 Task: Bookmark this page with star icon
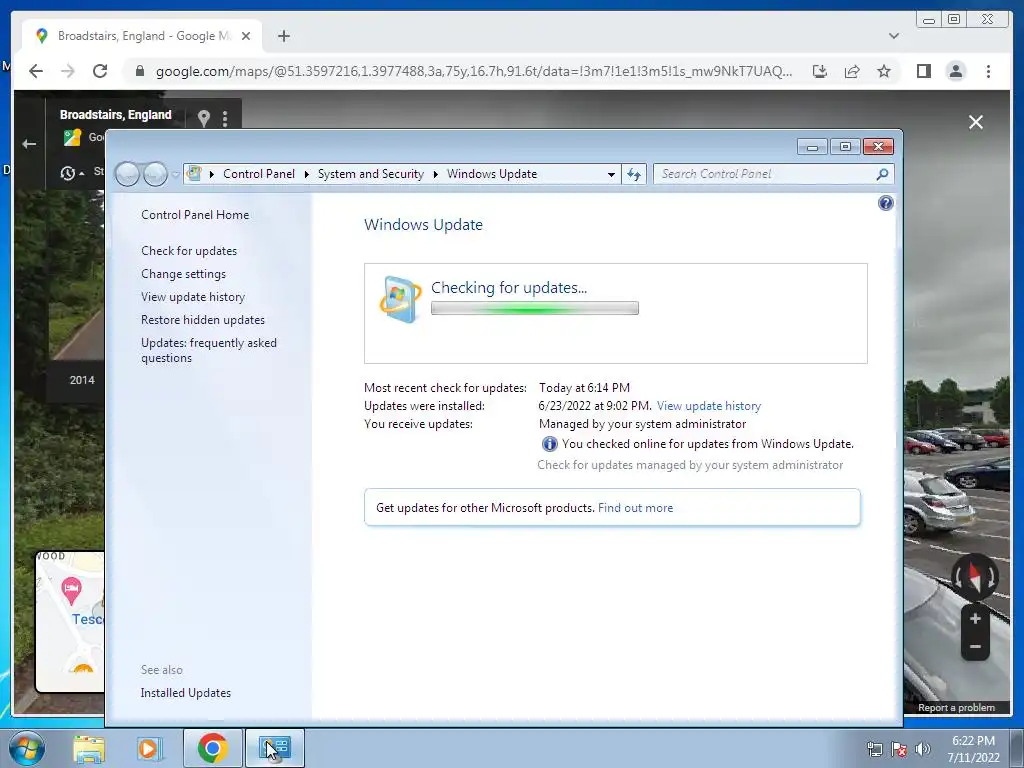click(x=884, y=71)
